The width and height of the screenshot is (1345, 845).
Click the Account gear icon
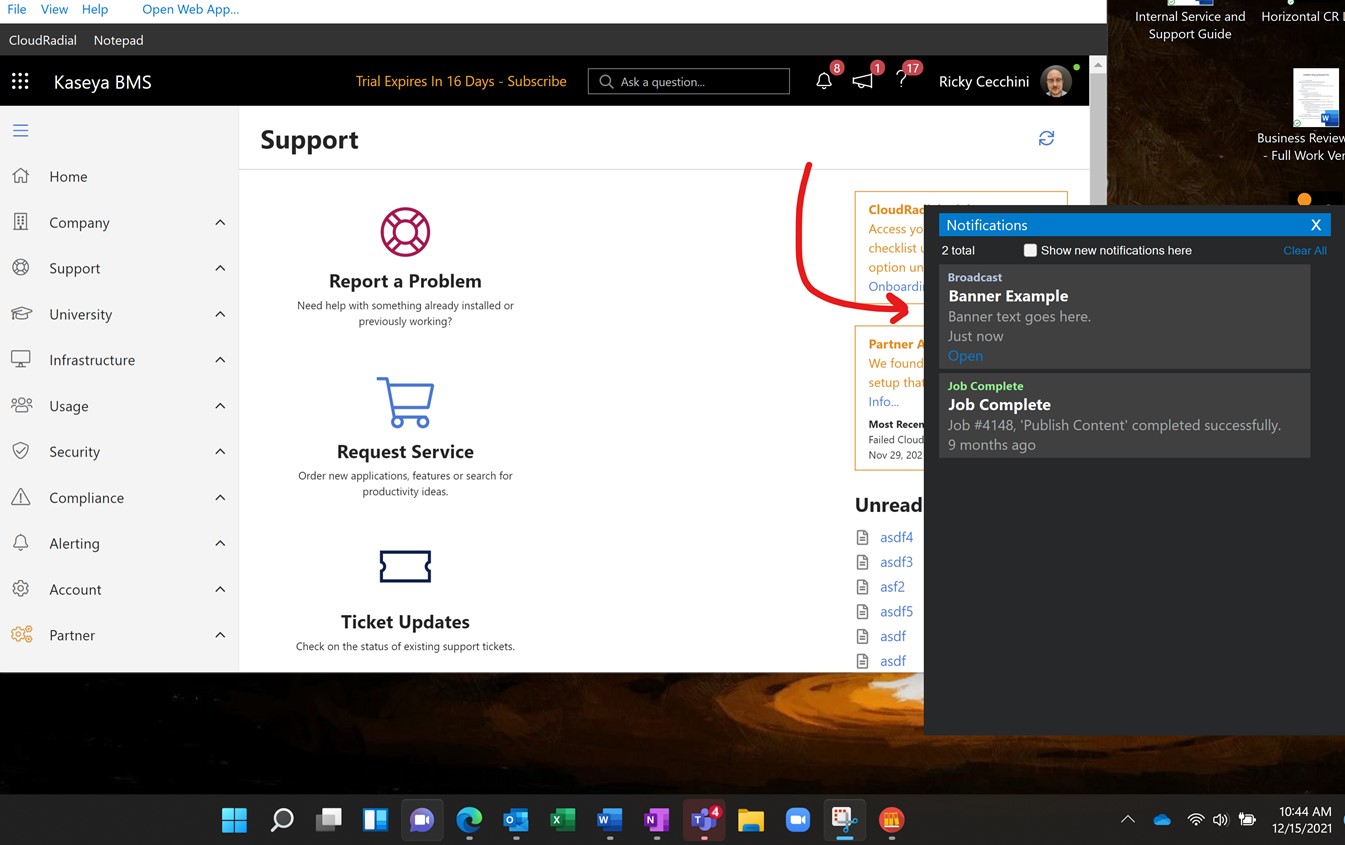[x=20, y=589]
